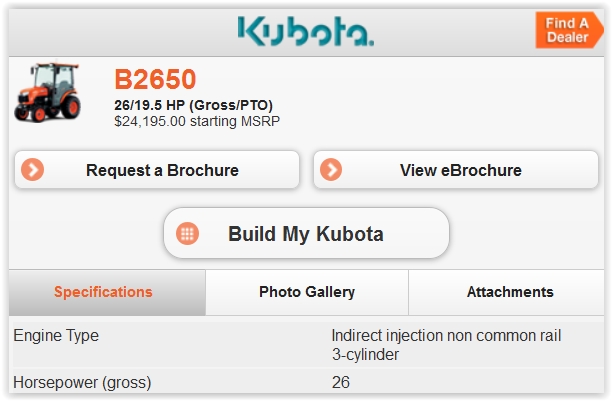This screenshot has height=401, width=612.
Task: Tap the Request a Brochure label
Action: tap(162, 170)
